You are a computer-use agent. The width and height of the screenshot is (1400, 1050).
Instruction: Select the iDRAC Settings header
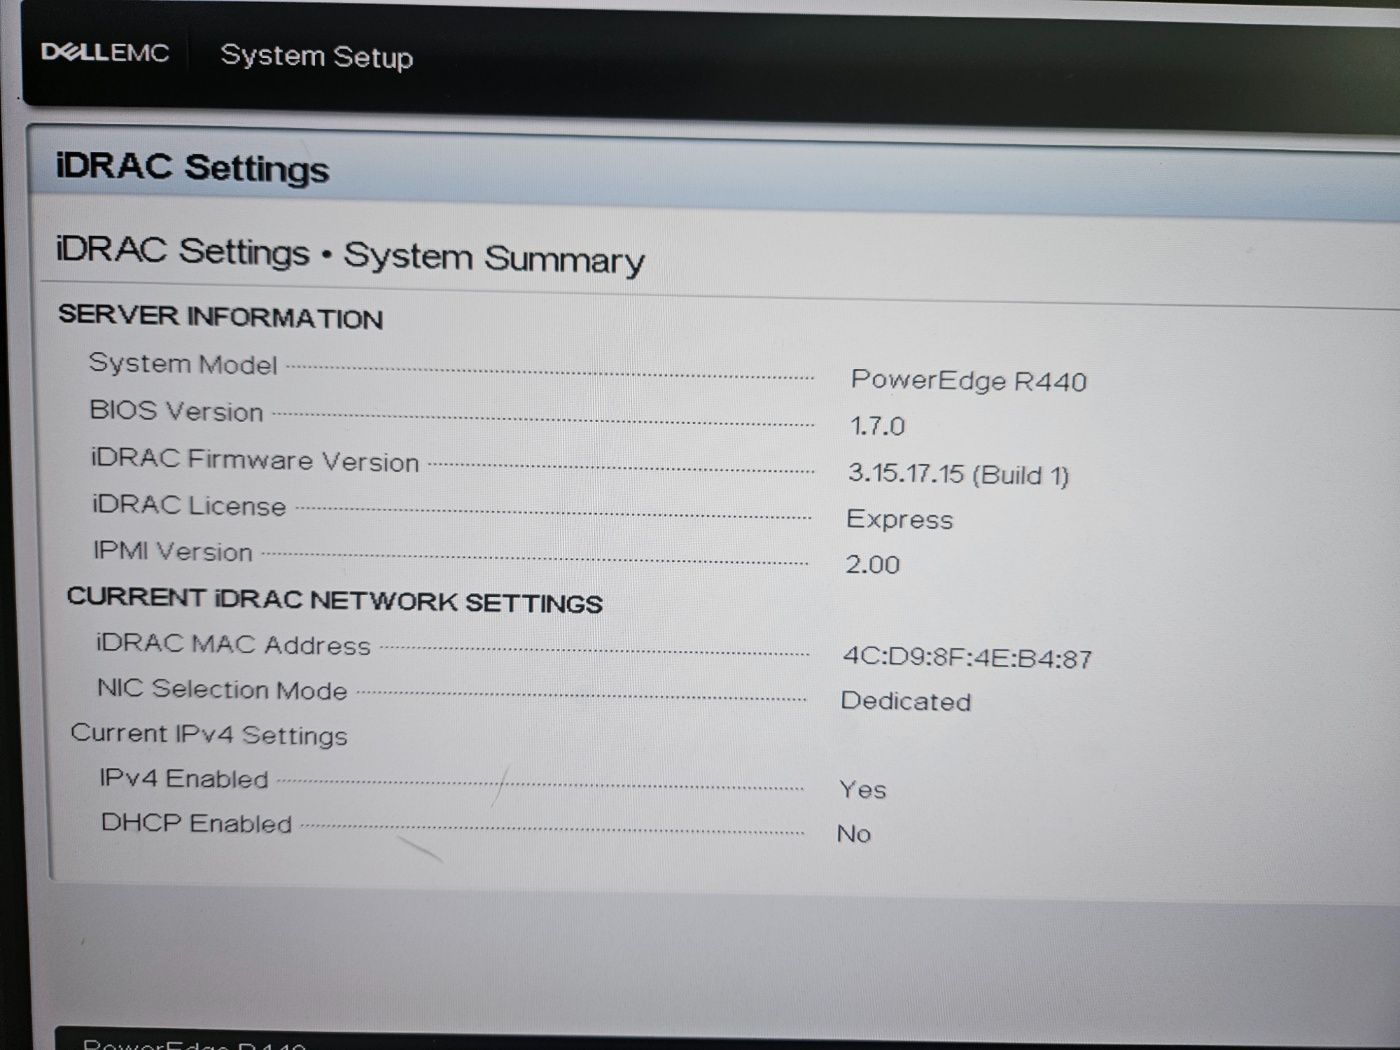click(192, 167)
